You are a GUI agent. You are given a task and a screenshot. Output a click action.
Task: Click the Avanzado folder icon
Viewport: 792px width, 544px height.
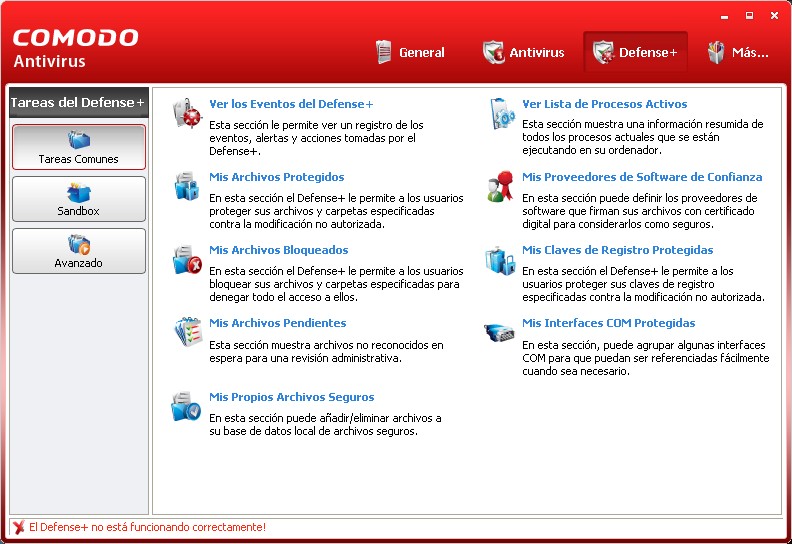click(x=79, y=245)
